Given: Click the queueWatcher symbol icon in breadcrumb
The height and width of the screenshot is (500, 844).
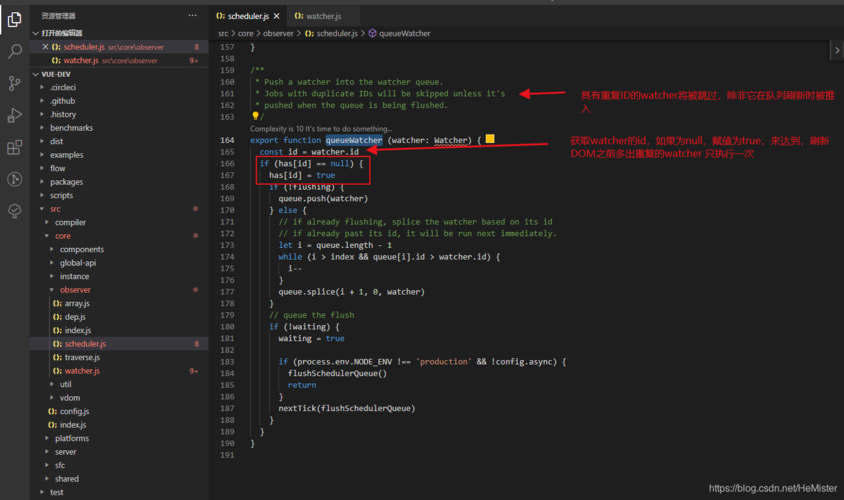Looking at the screenshot, I should (372, 33).
